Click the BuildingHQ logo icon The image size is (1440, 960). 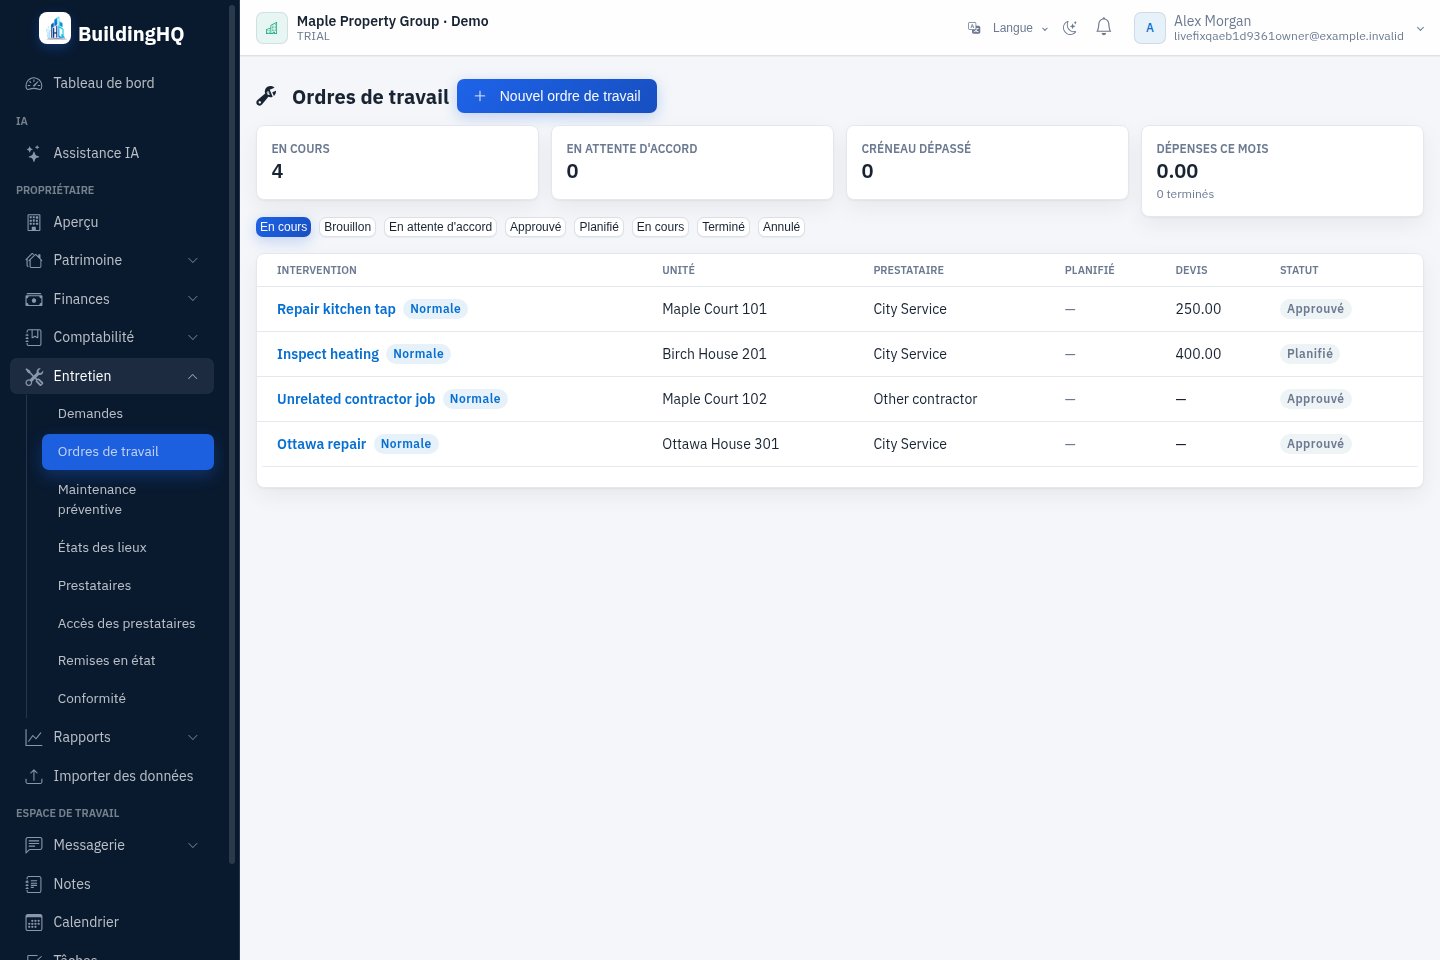click(55, 28)
